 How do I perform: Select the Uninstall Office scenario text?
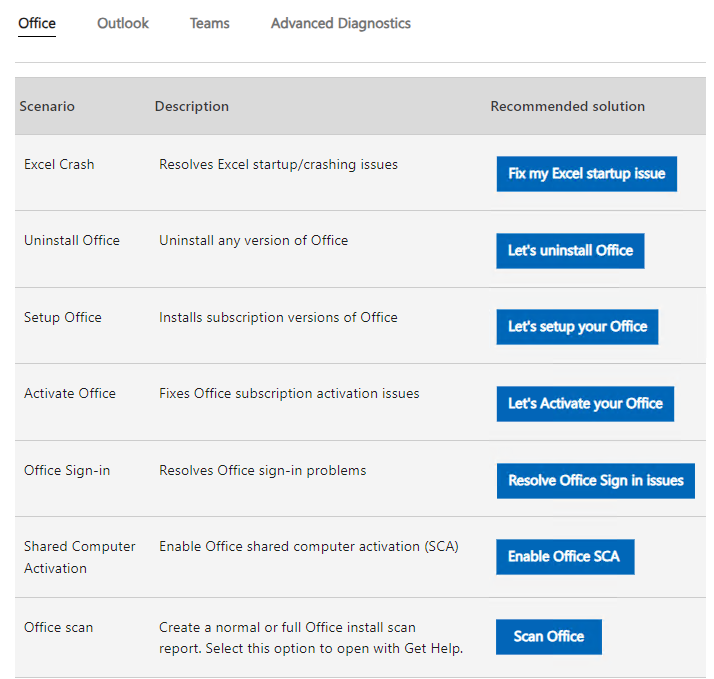pyautogui.click(x=72, y=240)
